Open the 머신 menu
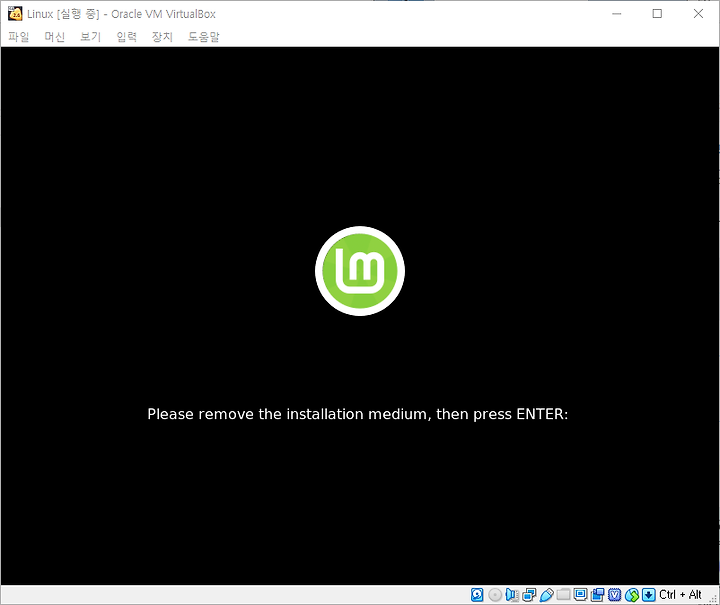Screen dimensions: 720x605 point(54,37)
